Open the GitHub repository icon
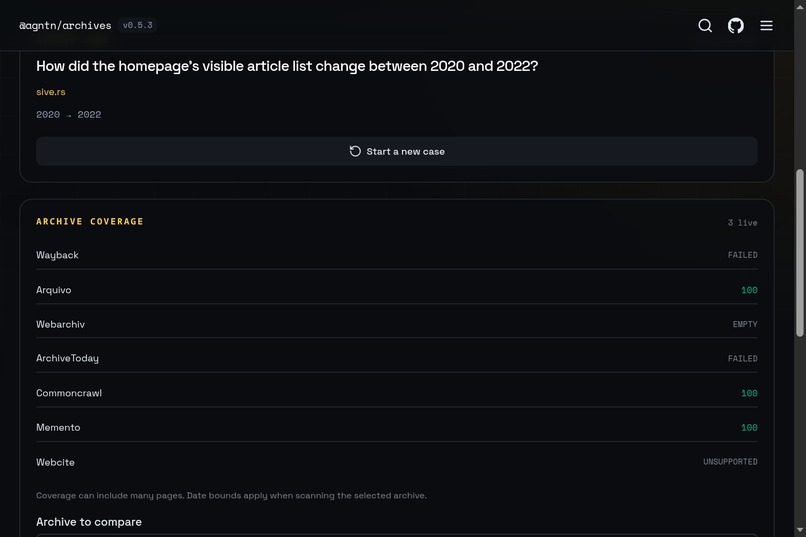 click(736, 25)
